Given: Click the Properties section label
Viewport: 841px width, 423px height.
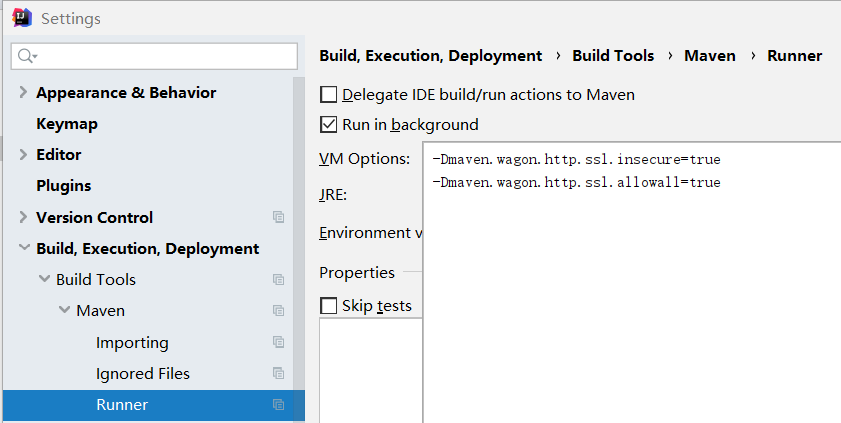Looking at the screenshot, I should point(357,272).
